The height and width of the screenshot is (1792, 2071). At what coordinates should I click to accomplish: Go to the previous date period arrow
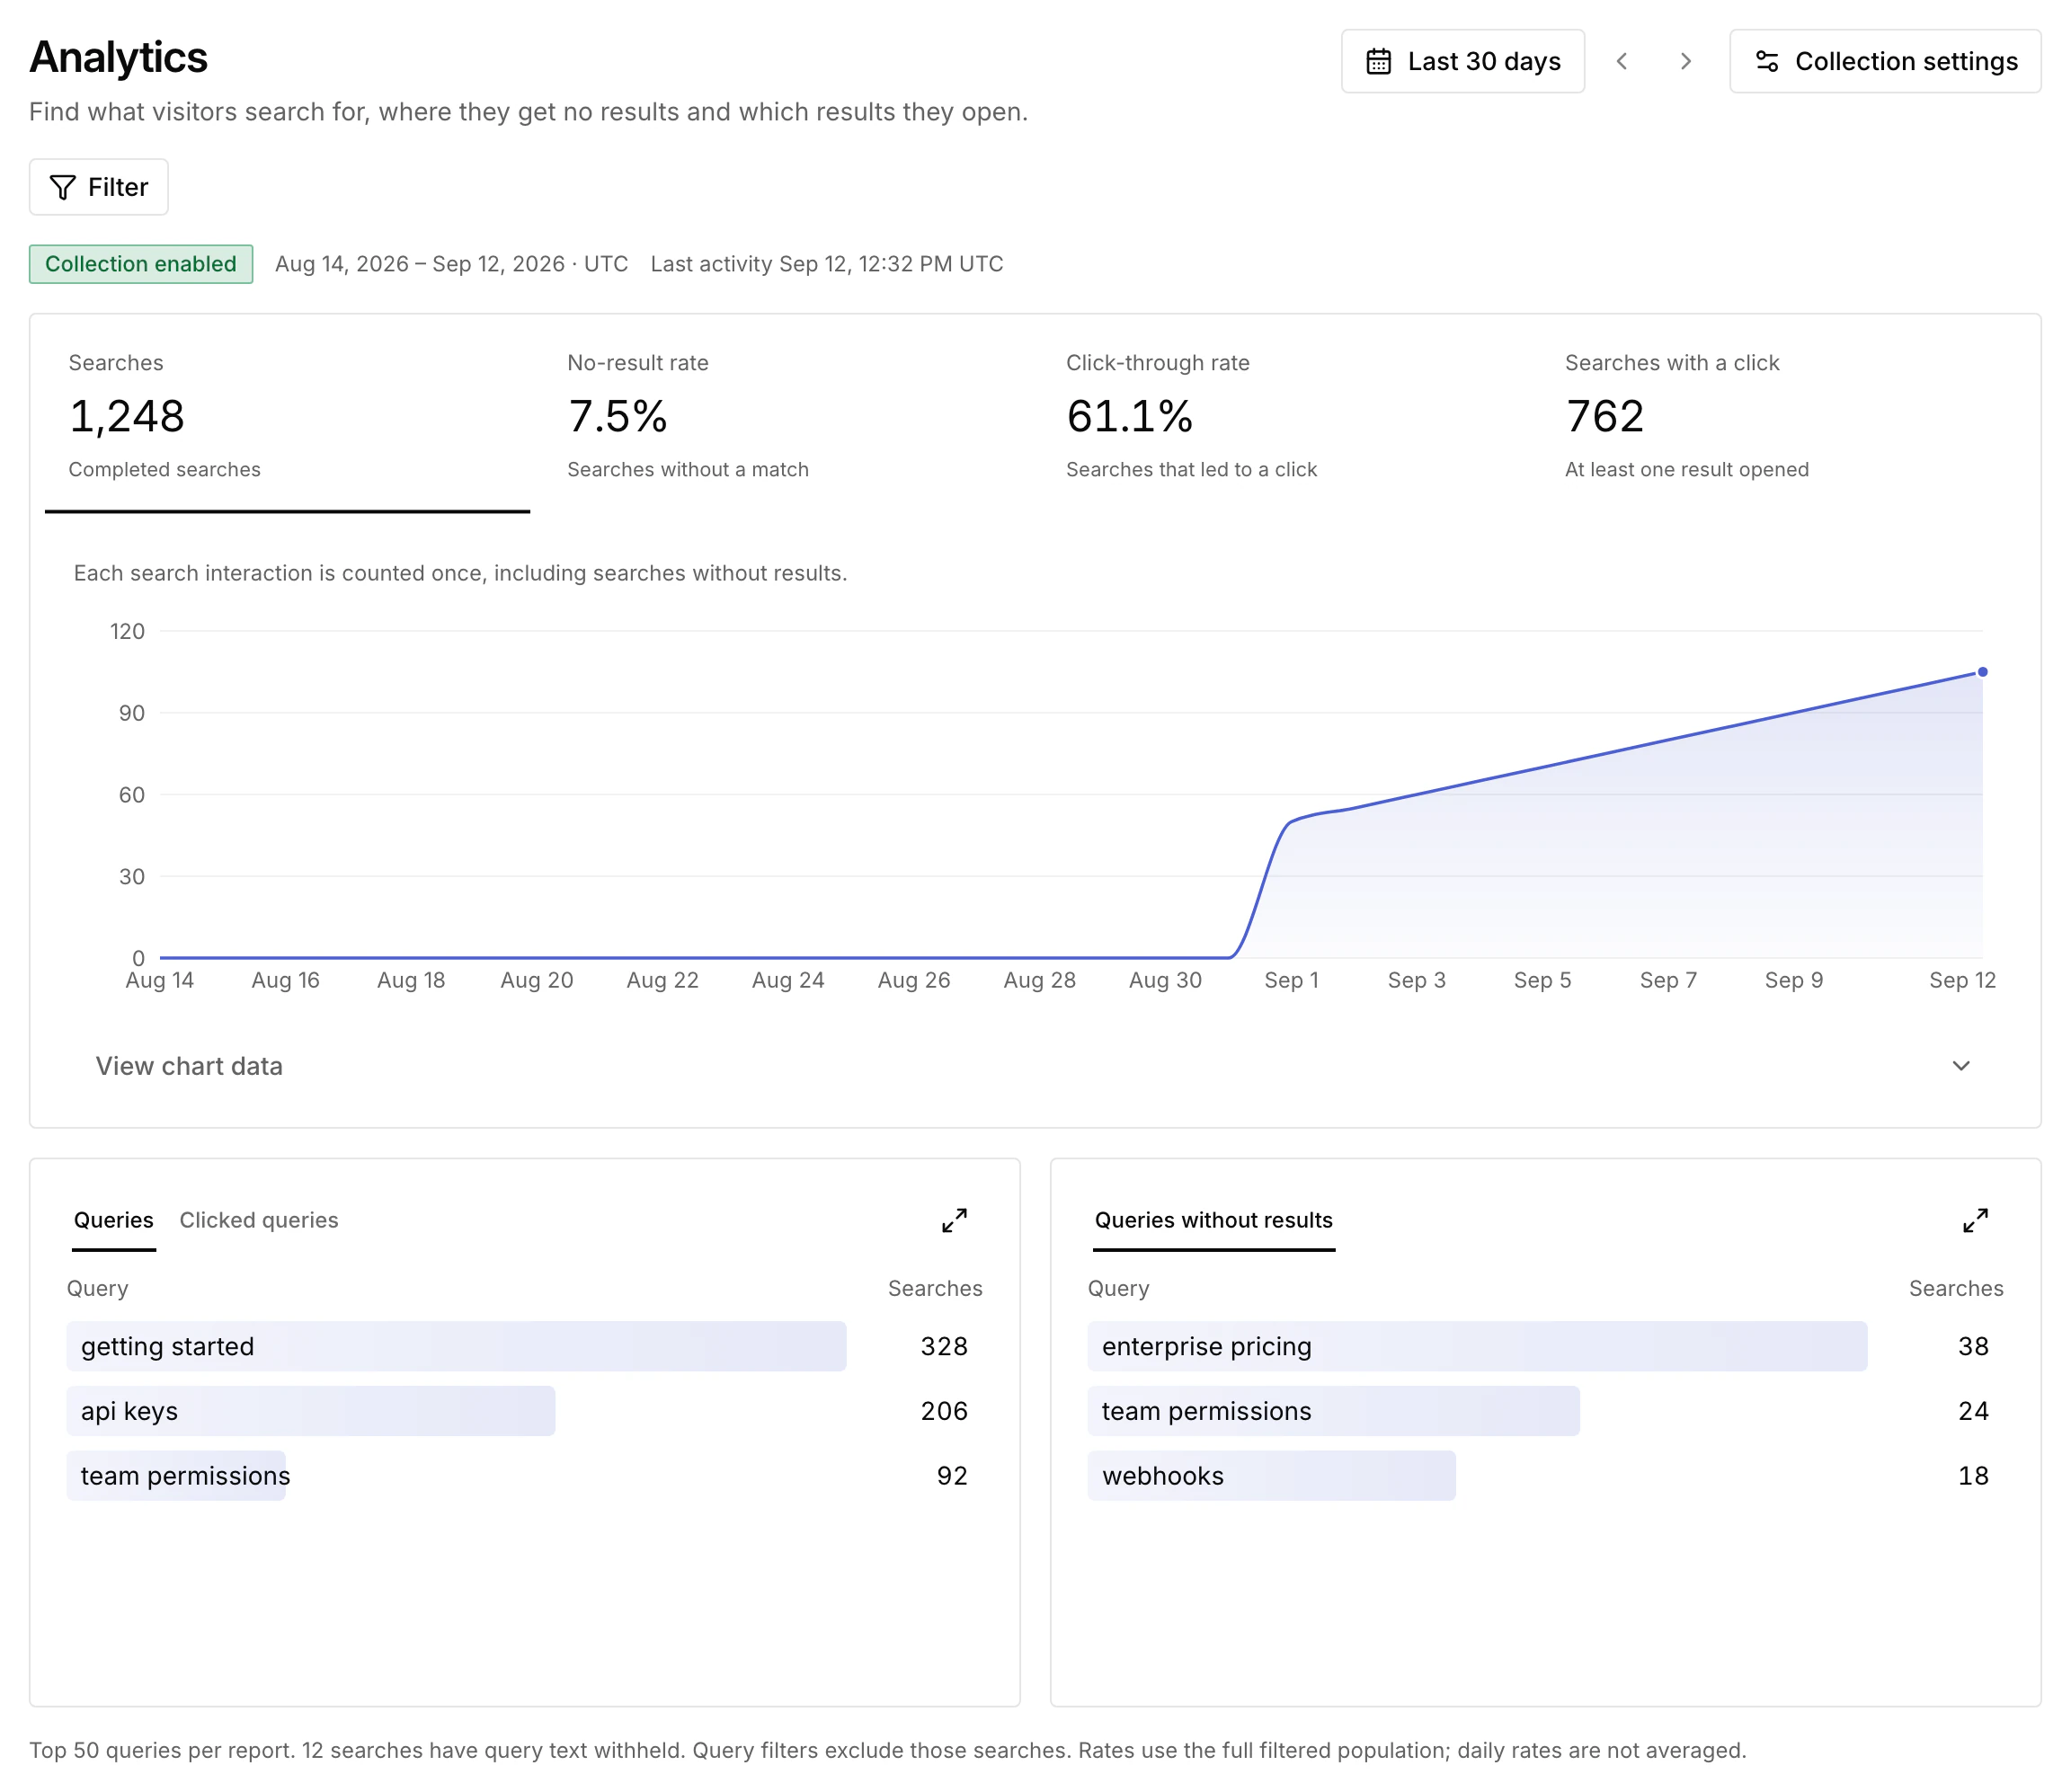pos(1622,61)
